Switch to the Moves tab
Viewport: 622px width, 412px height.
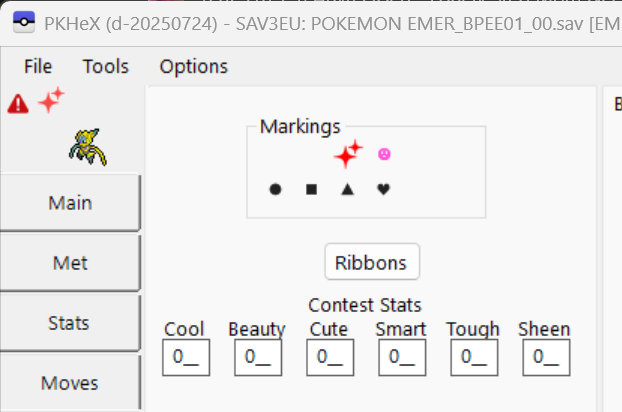pyautogui.click(x=70, y=383)
